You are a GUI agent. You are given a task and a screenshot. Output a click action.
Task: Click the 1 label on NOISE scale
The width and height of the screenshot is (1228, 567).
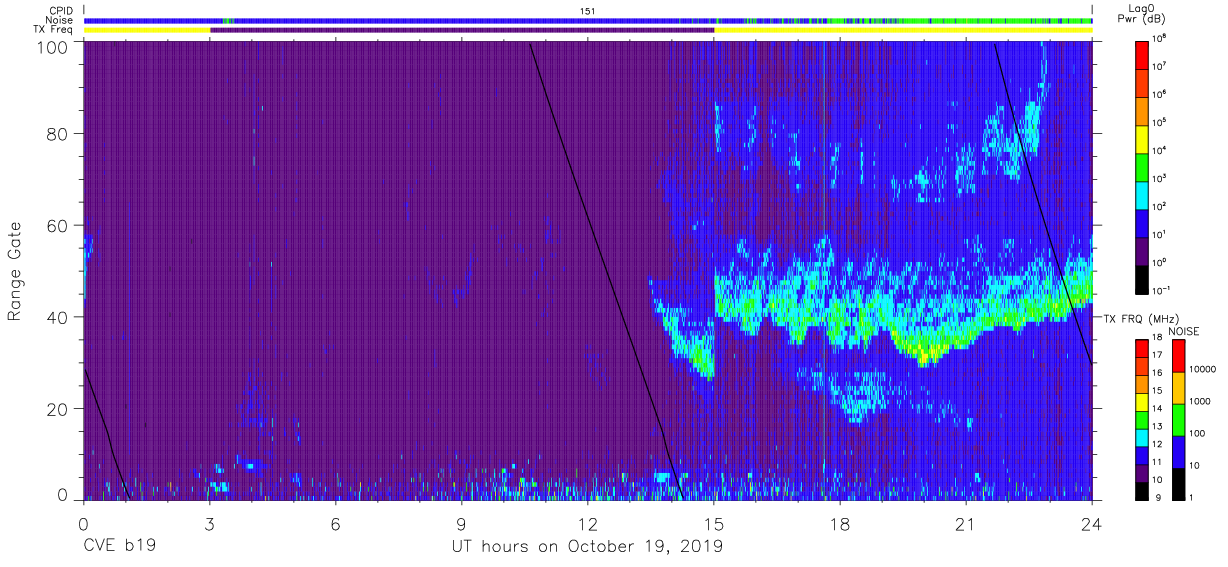(x=1191, y=497)
